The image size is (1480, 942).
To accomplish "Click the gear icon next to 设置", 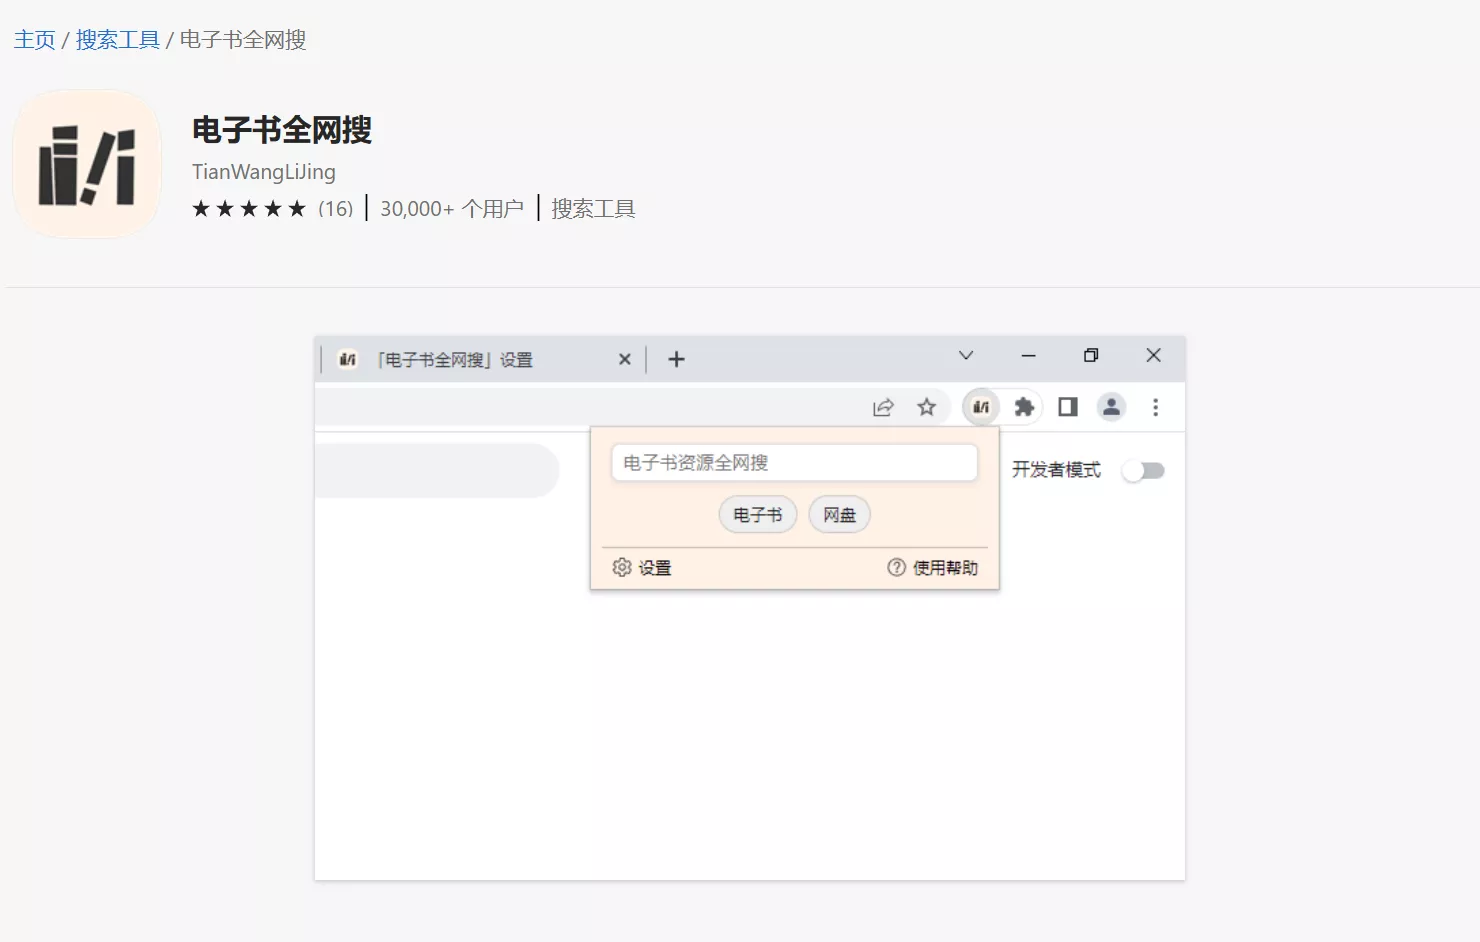I will pos(622,567).
